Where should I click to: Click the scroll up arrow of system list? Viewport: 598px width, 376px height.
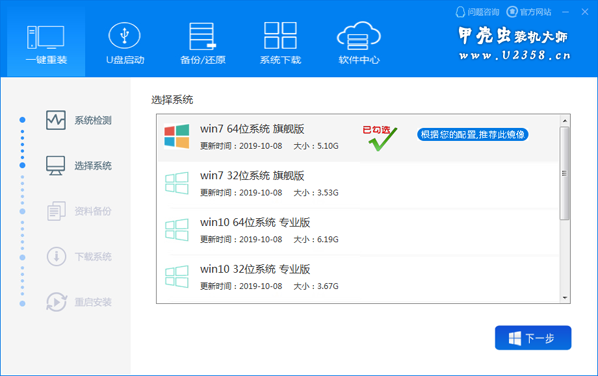(x=565, y=121)
